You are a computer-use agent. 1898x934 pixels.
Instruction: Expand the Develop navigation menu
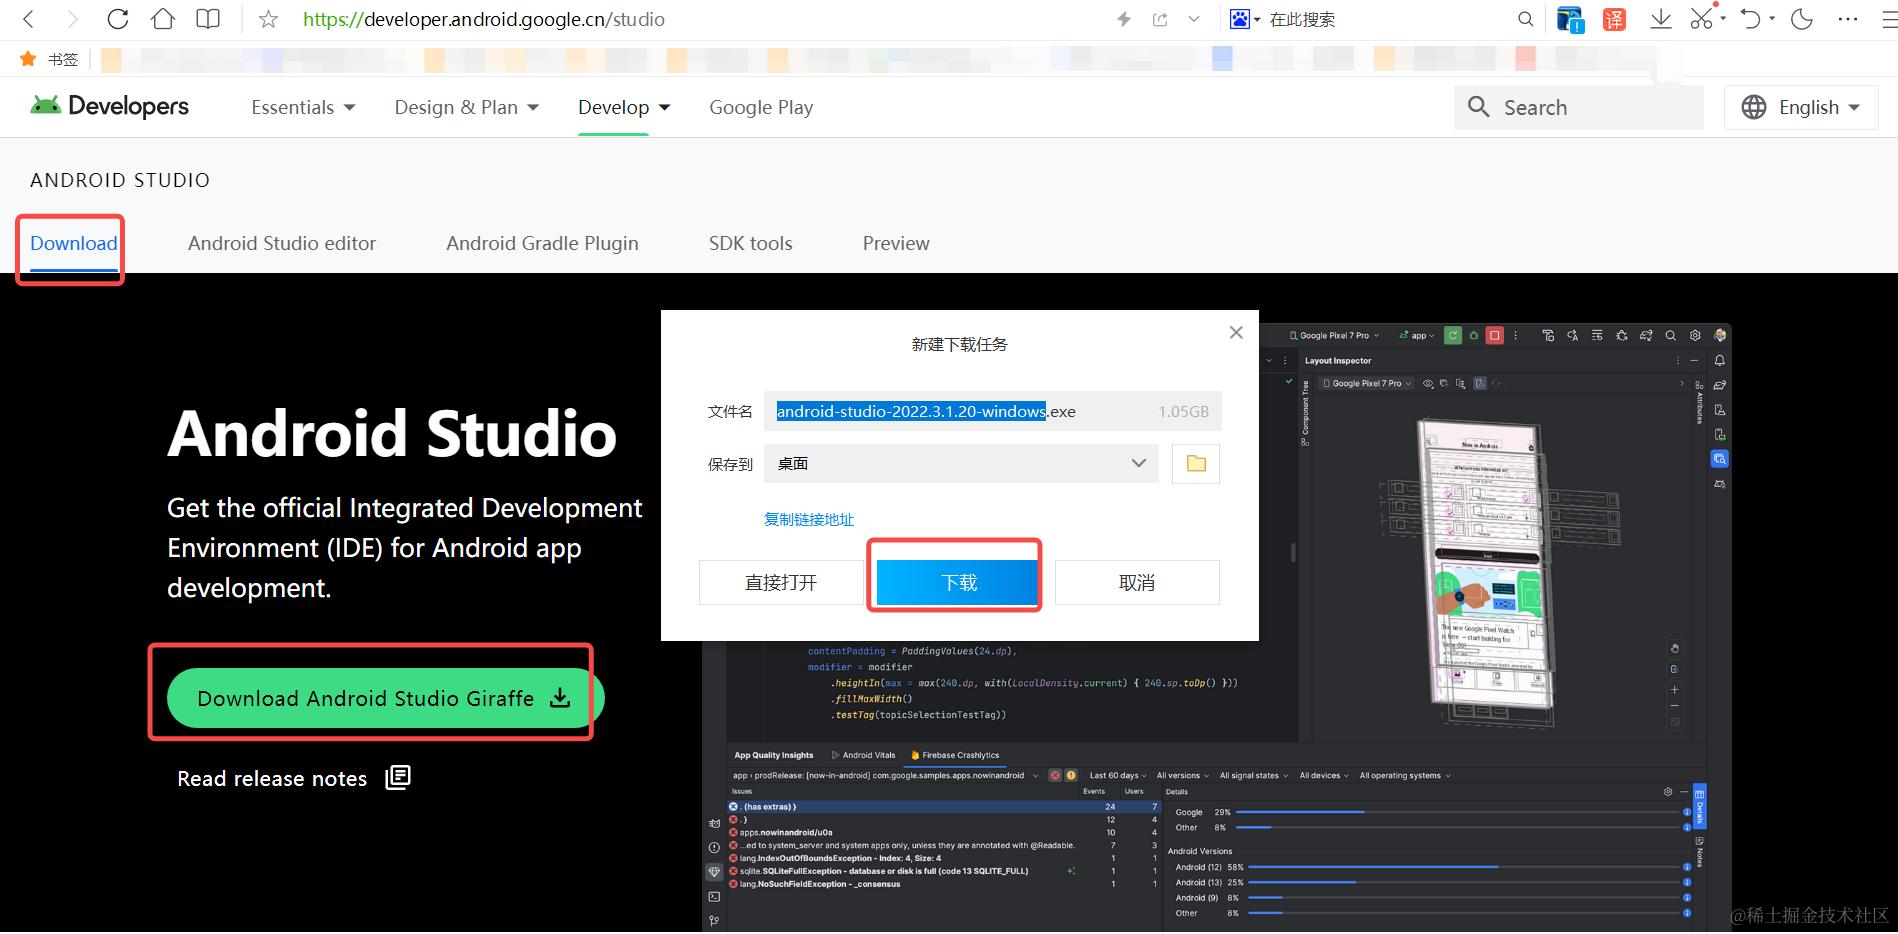(x=624, y=107)
